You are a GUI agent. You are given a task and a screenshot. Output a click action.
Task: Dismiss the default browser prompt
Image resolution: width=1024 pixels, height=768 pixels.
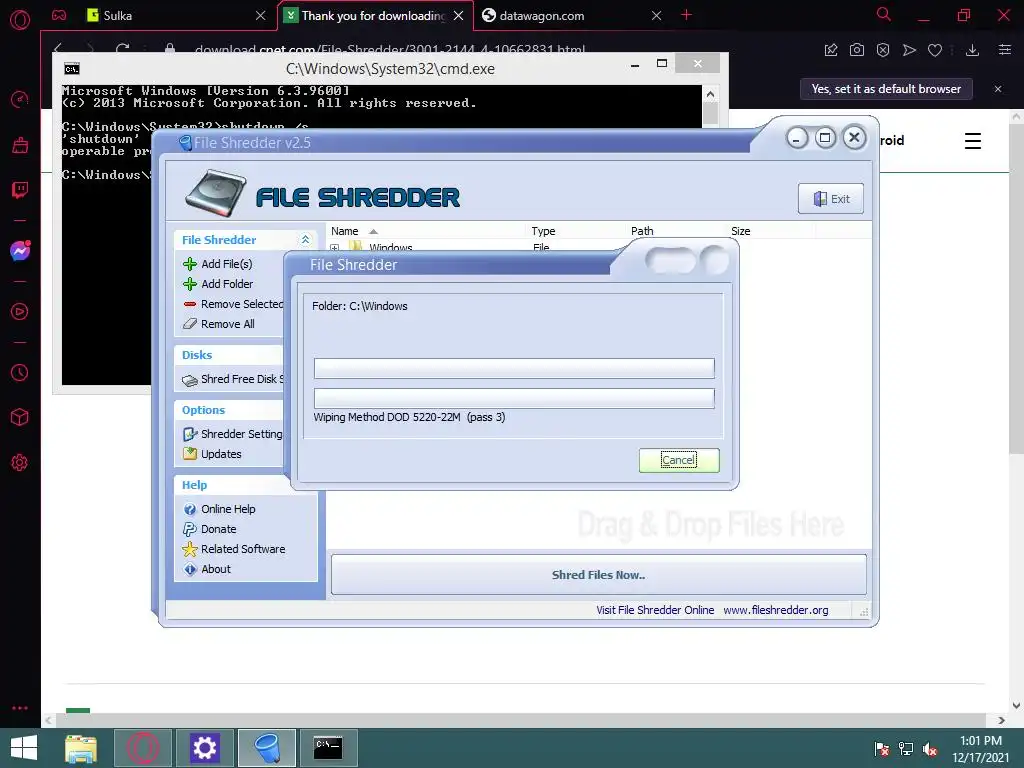coord(998,89)
